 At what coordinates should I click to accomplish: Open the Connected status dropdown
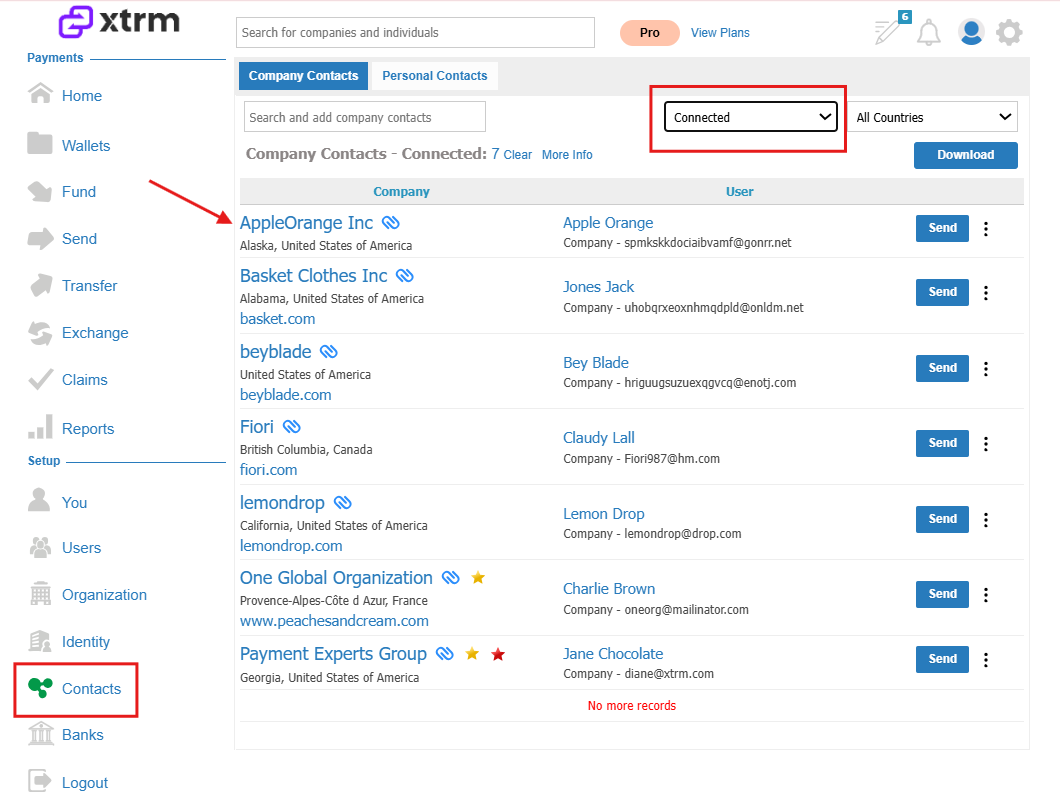[750, 117]
